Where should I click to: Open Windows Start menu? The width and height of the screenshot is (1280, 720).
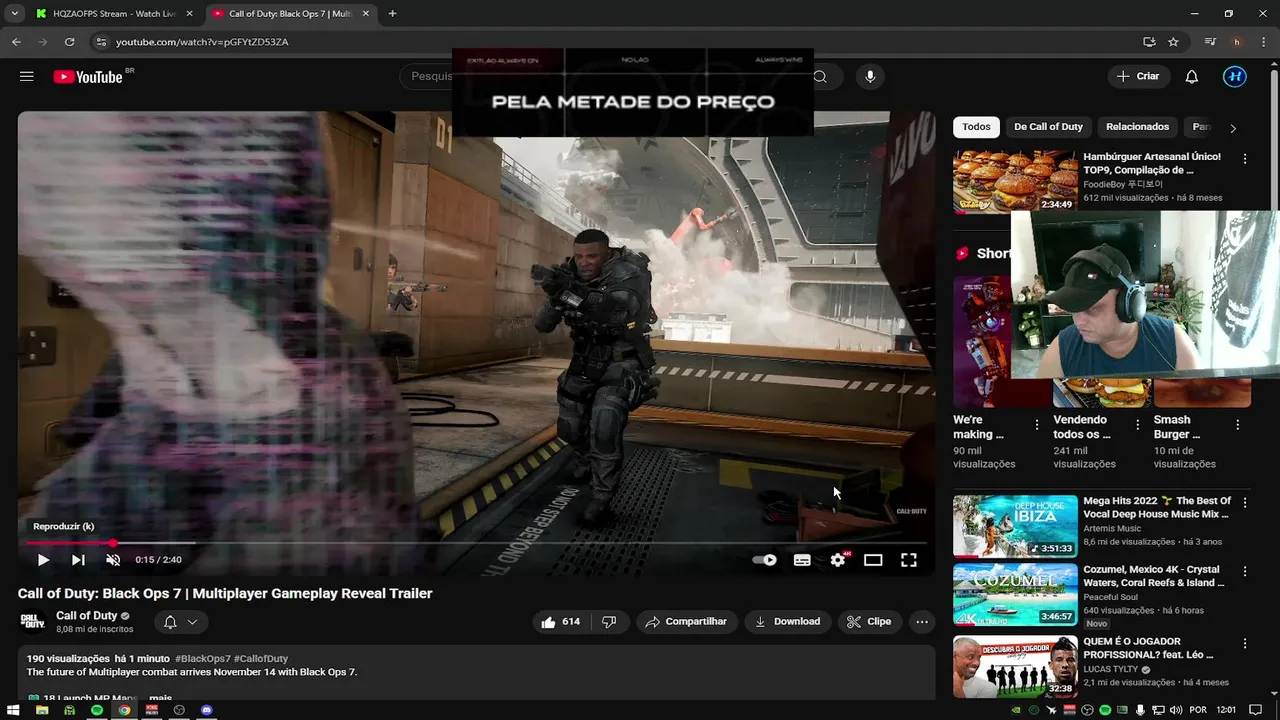14,710
